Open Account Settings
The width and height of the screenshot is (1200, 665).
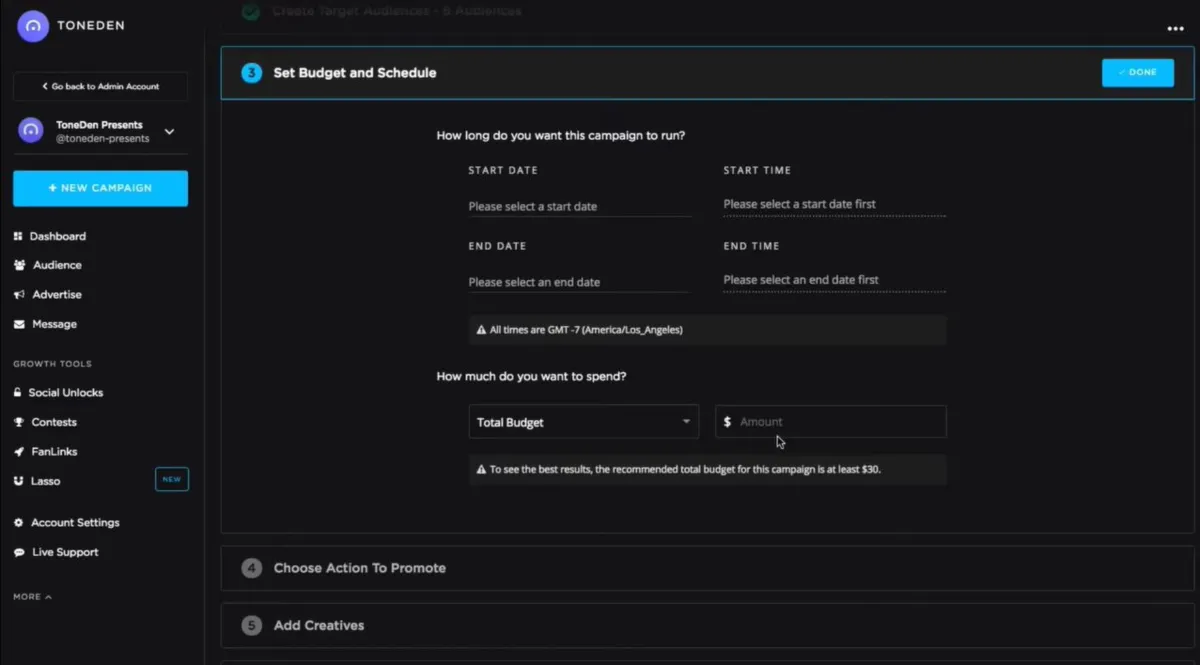pos(72,522)
